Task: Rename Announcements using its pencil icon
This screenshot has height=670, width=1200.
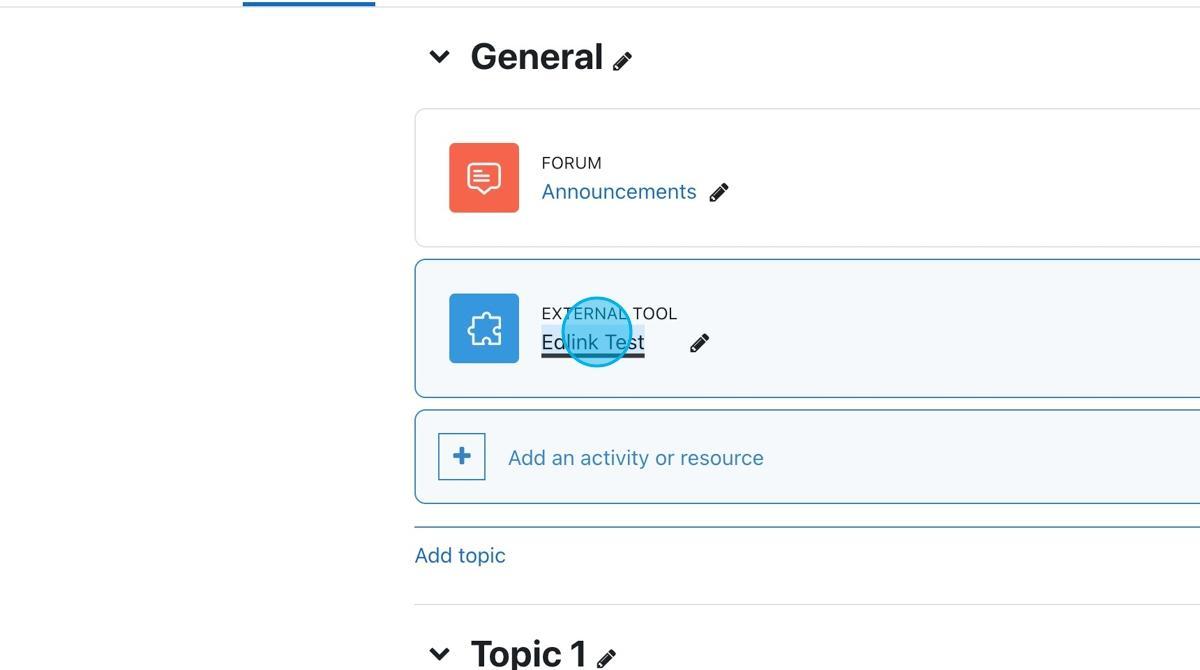Action: 719,193
